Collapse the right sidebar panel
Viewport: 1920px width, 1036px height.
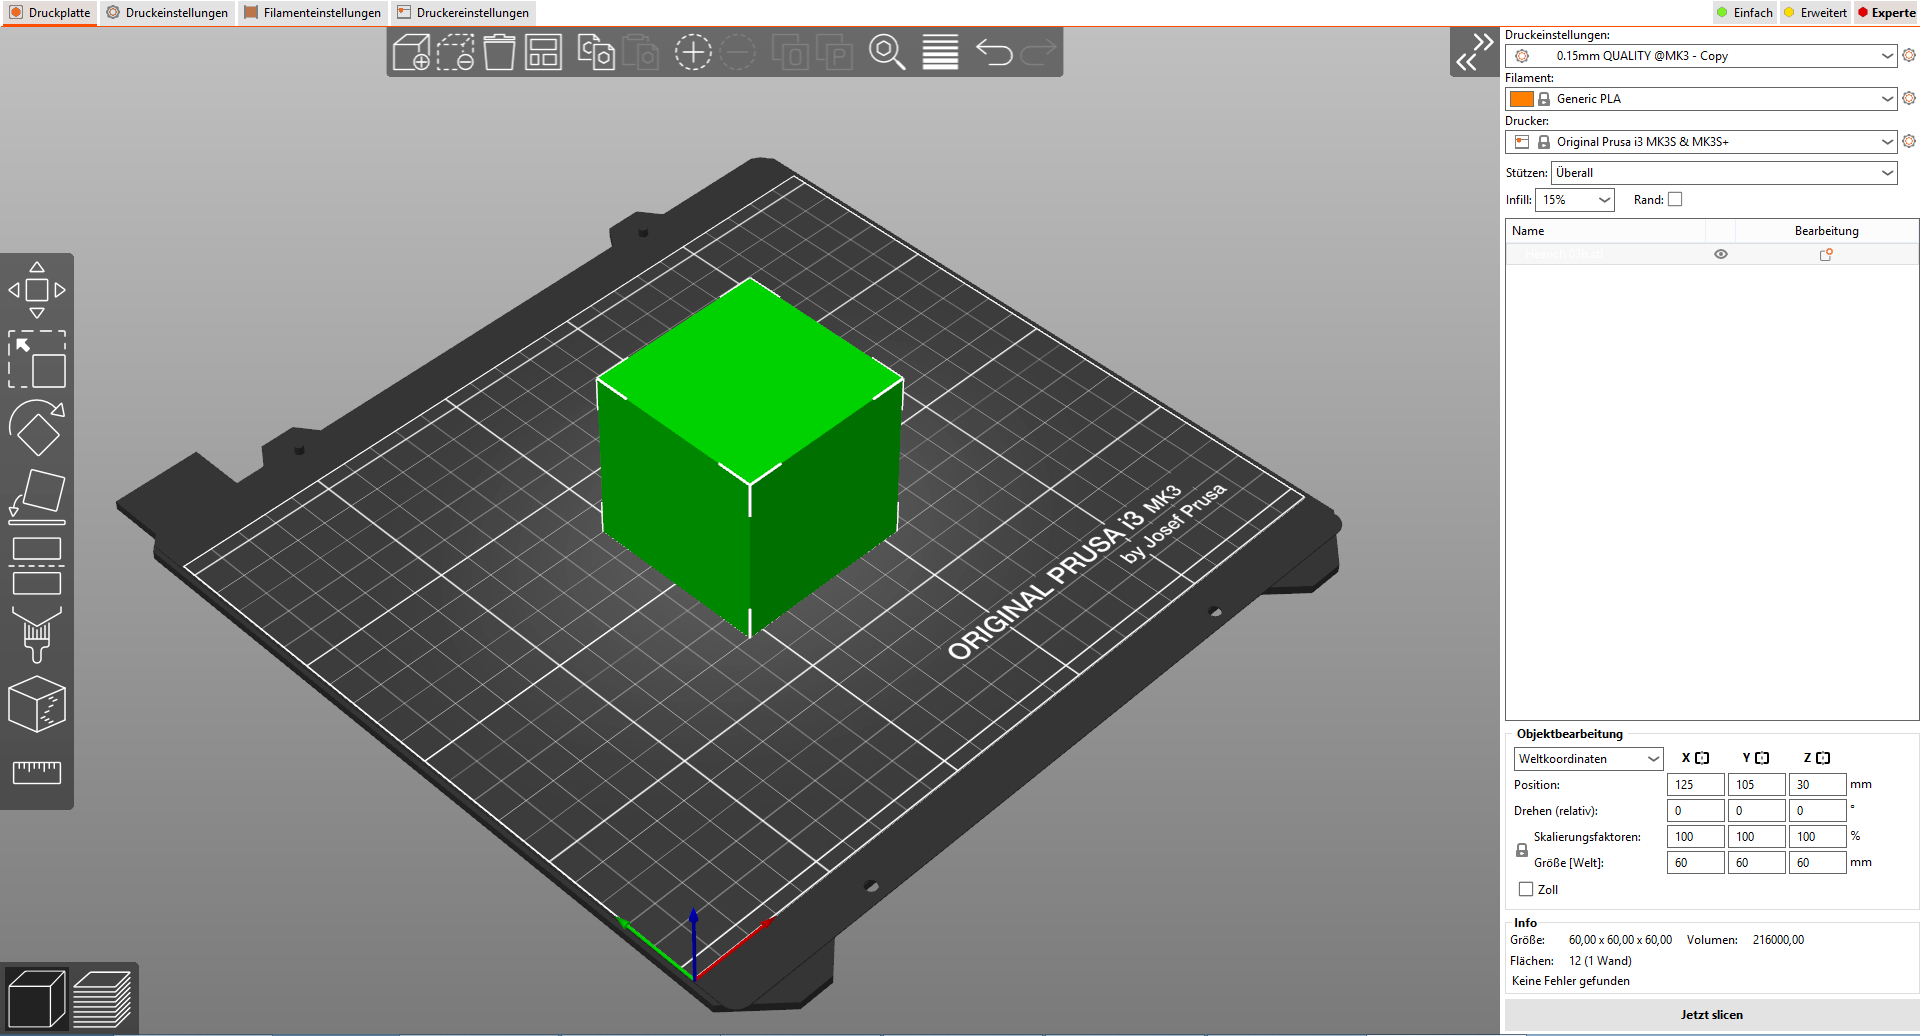(x=1475, y=52)
